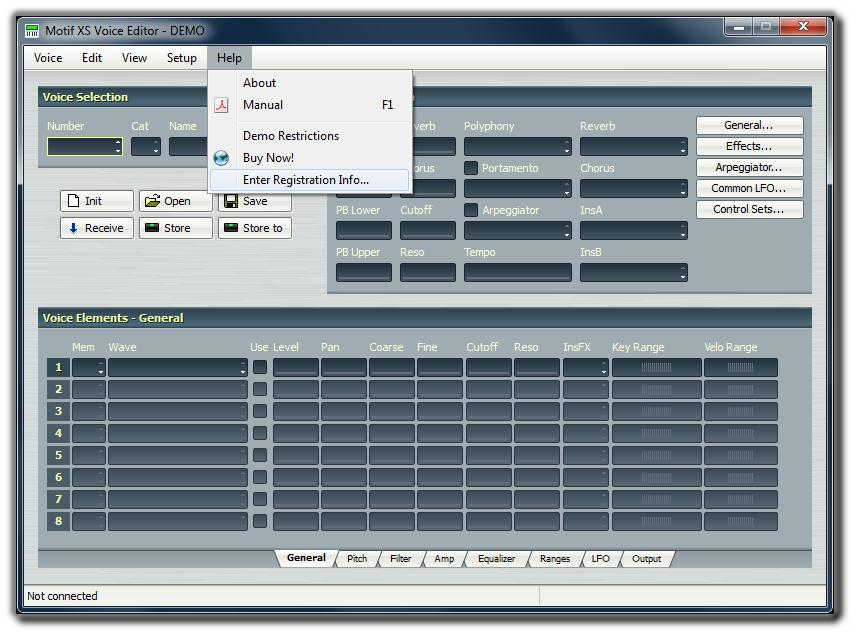Click the Tempo input field
The height and width of the screenshot is (640, 860).
coord(518,273)
